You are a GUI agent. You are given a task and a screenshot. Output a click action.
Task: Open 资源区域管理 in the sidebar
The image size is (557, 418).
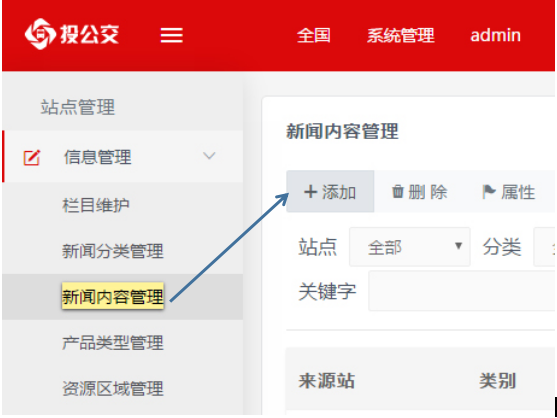pos(113,388)
